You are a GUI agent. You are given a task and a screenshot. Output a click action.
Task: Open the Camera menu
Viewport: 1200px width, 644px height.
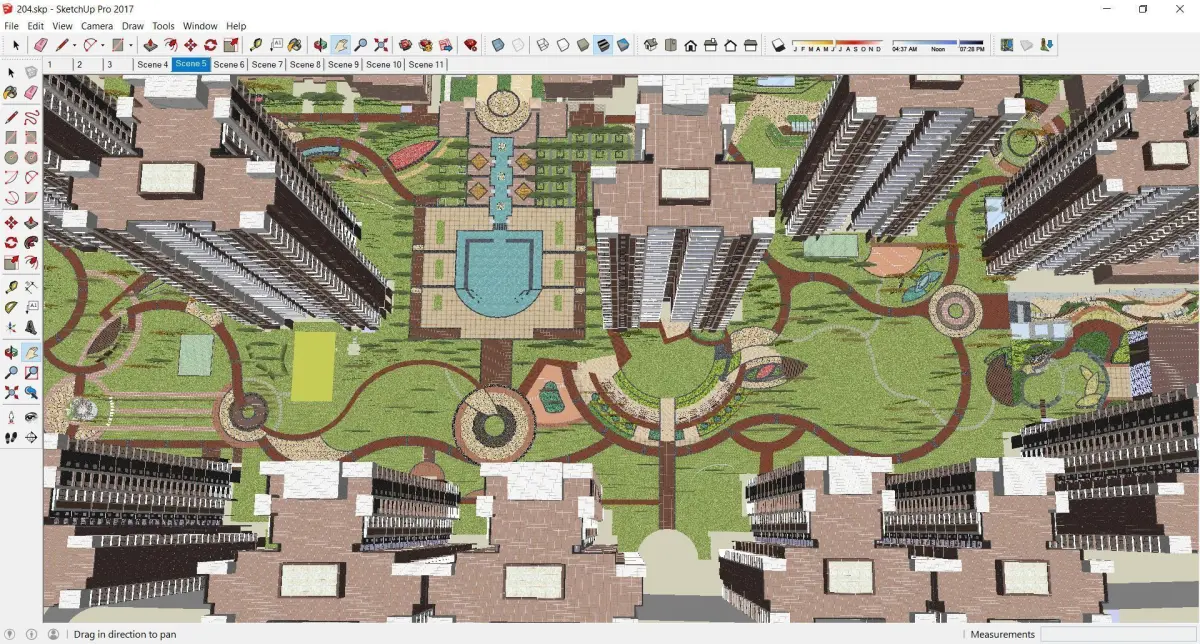pyautogui.click(x=97, y=26)
